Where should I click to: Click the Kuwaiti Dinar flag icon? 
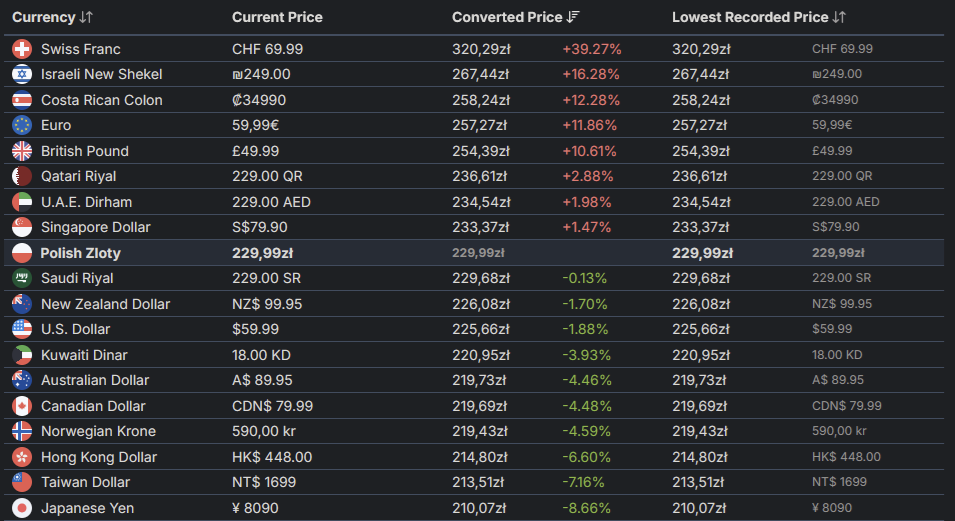coord(22,355)
